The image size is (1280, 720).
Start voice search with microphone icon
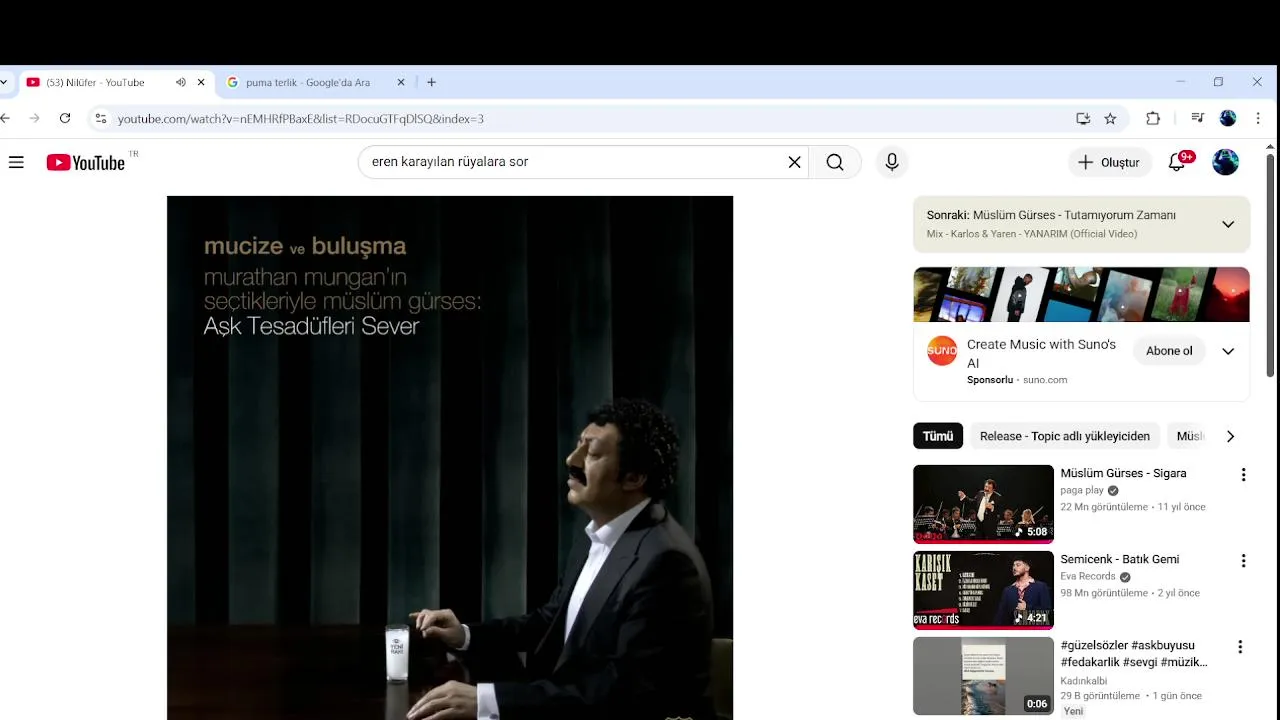(892, 162)
